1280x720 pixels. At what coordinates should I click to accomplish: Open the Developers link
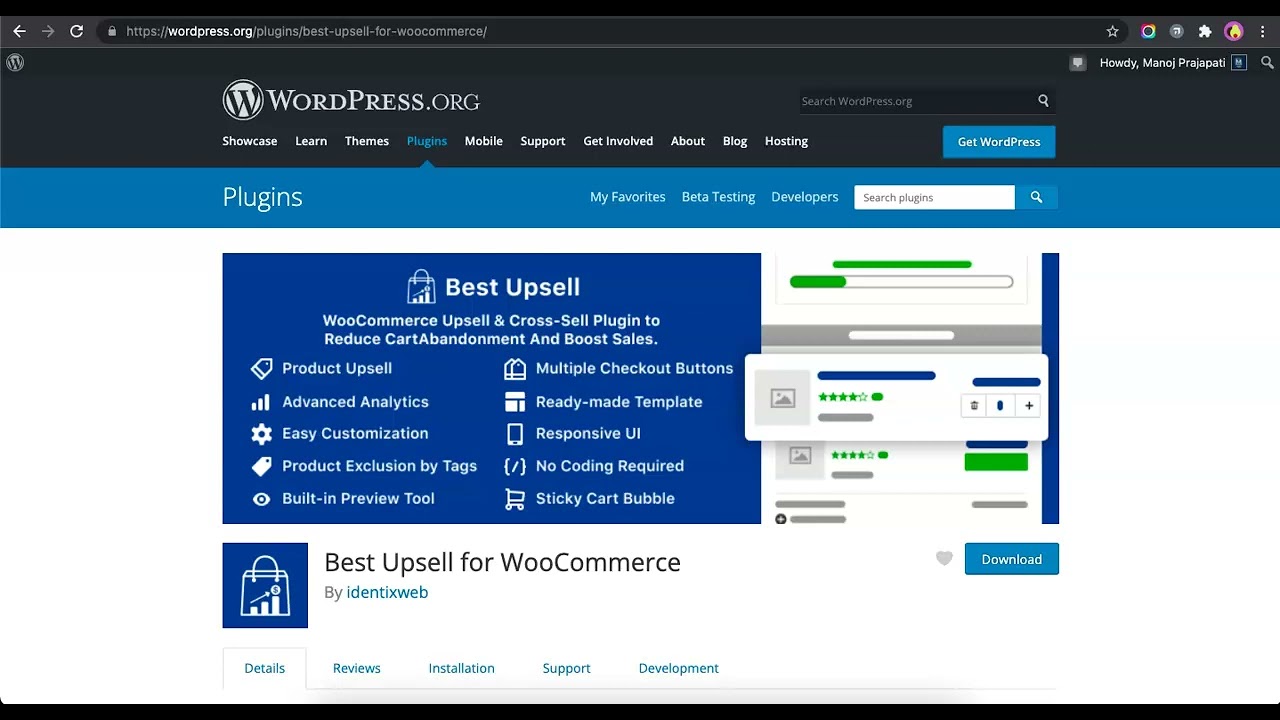coord(805,197)
